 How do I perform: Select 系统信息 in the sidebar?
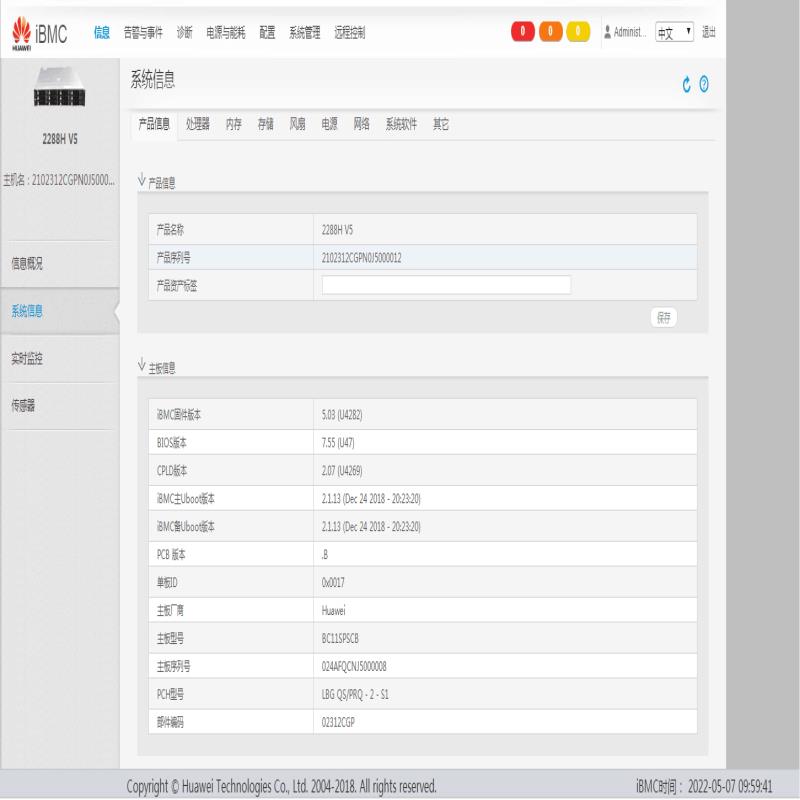coord(60,311)
